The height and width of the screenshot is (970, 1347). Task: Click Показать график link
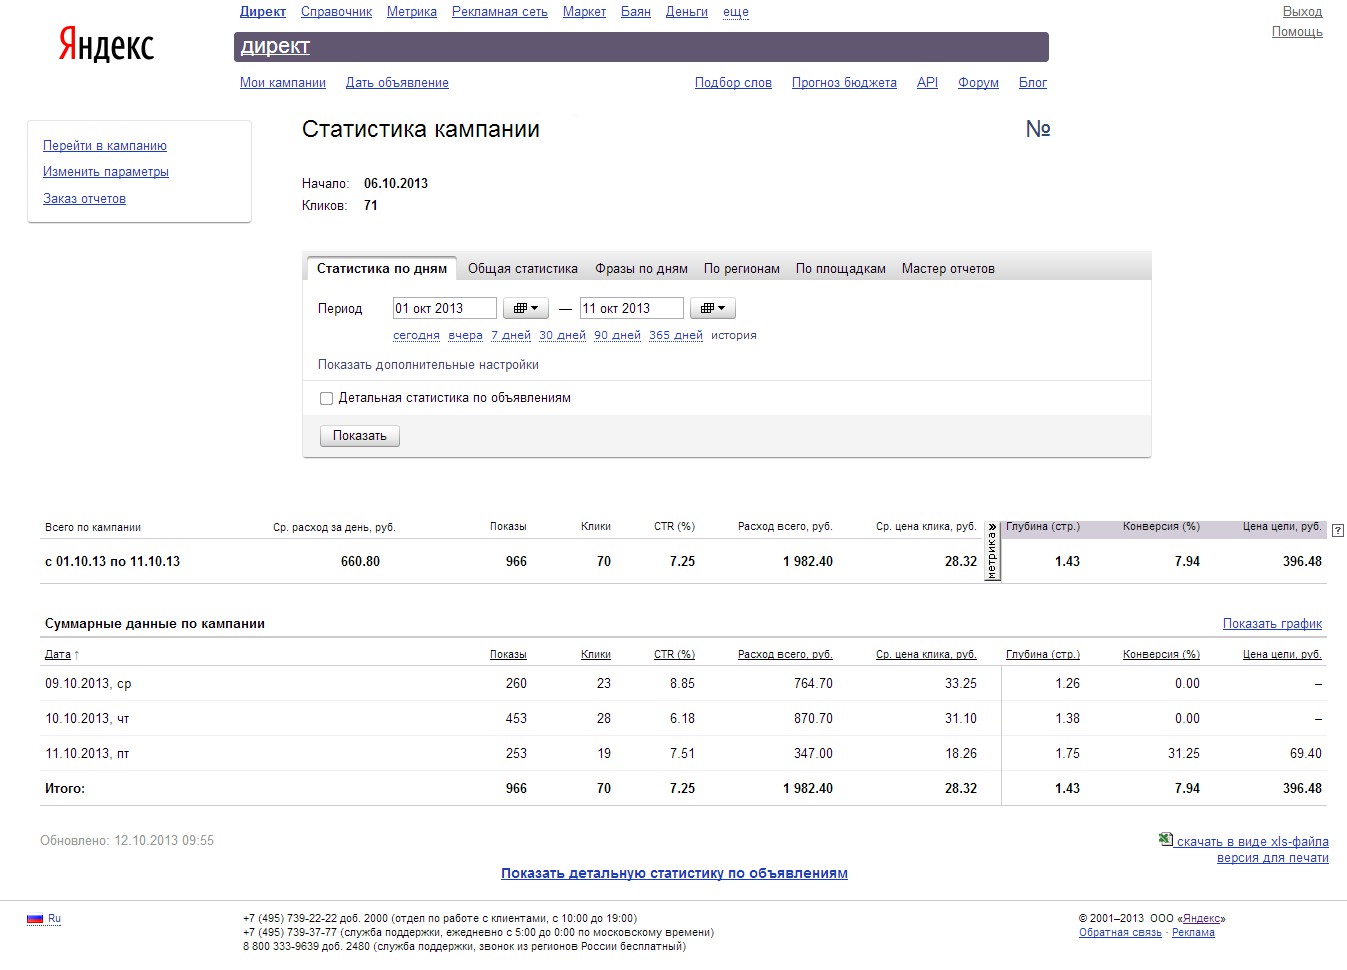[1272, 624]
